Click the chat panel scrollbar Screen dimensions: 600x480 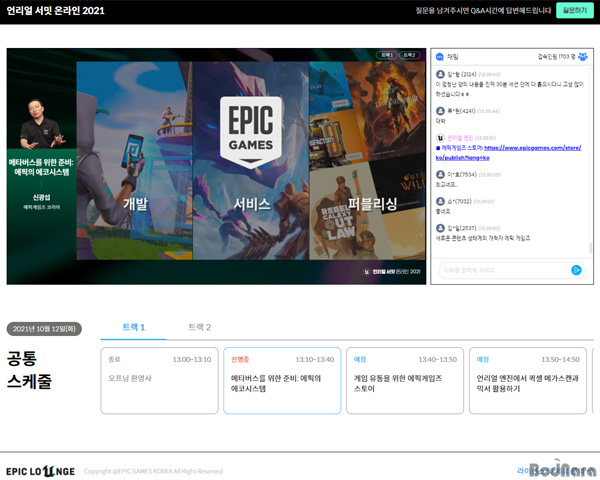[x=590, y=248]
